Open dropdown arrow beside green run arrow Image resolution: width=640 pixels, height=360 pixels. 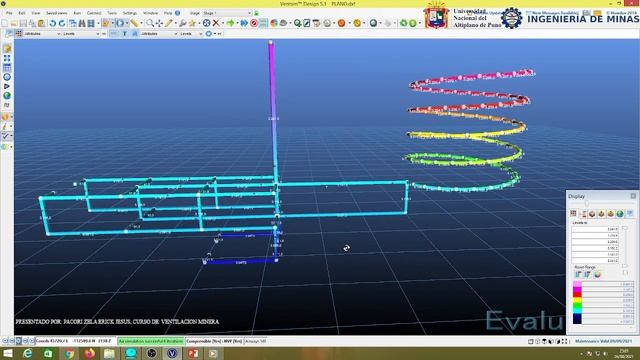point(237,23)
